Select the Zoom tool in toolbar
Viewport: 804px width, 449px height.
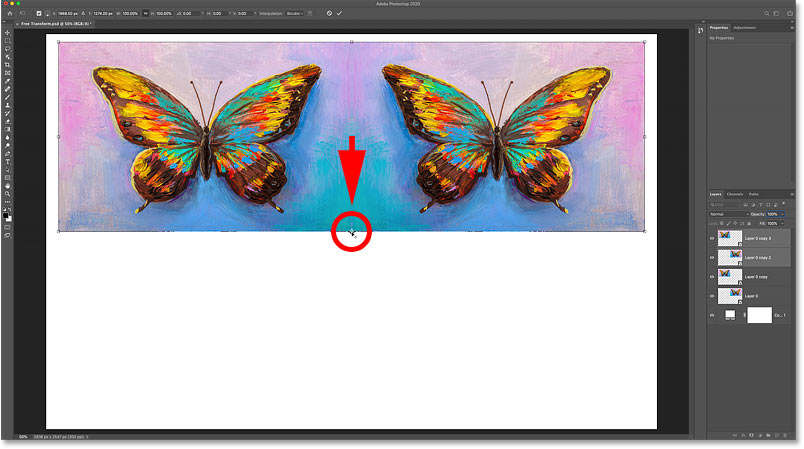pos(8,194)
